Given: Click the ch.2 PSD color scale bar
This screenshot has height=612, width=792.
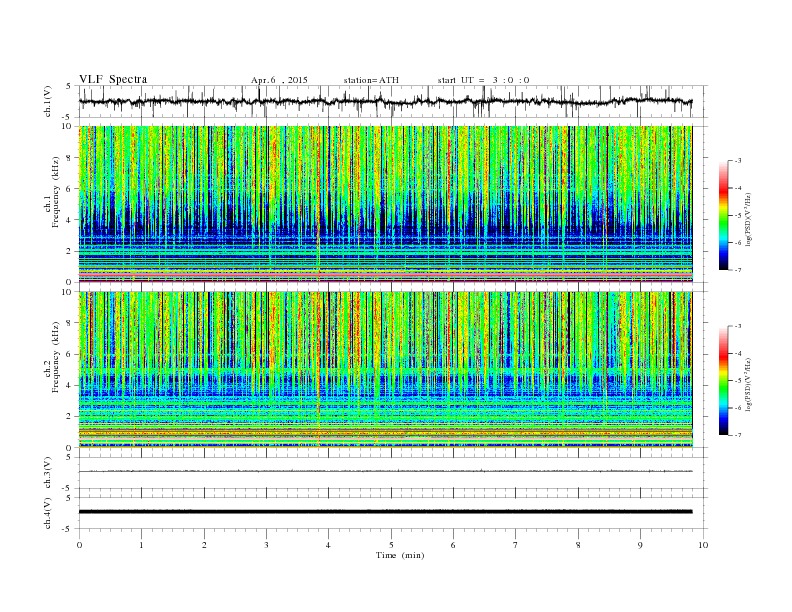Looking at the screenshot, I should (724, 381).
